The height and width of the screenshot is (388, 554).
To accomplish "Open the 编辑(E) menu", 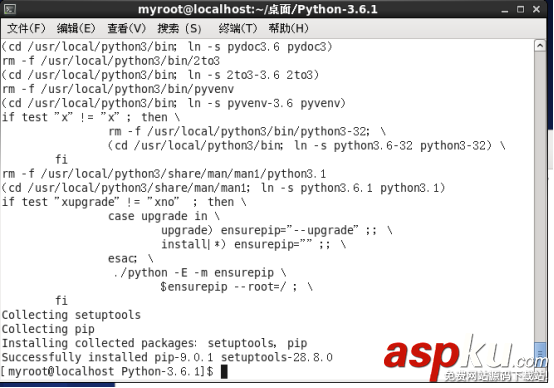I will pyautogui.click(x=76, y=28).
